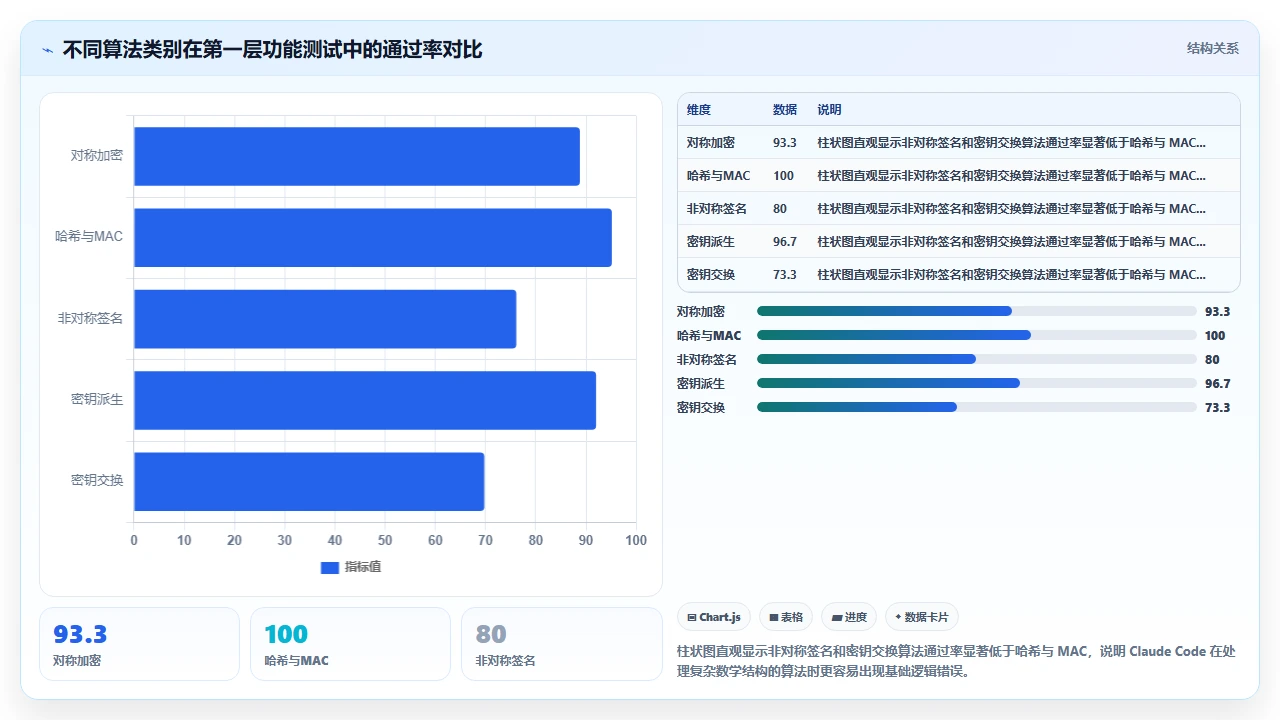Click the dashboard title 不同算法类别…通过率对比

pyautogui.click(x=272, y=49)
